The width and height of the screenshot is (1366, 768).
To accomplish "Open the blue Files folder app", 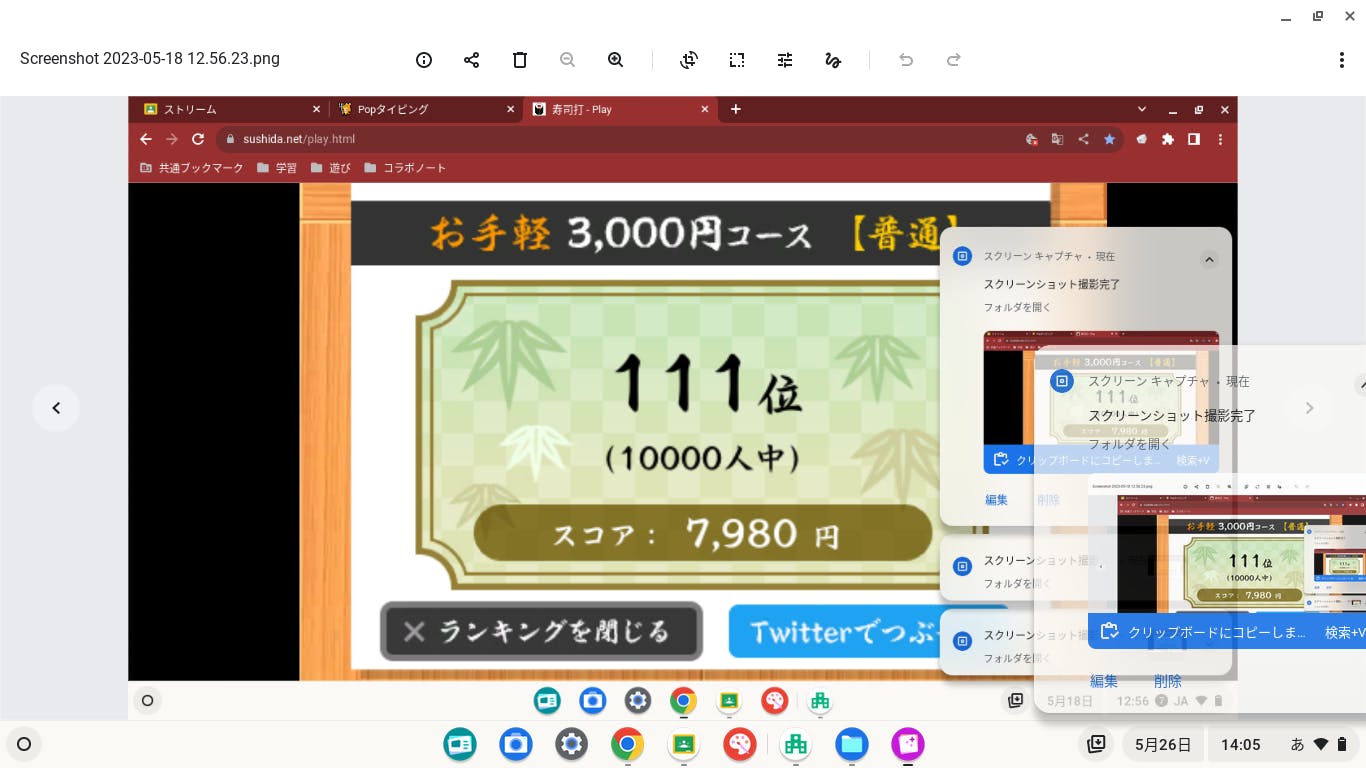I will (x=852, y=744).
